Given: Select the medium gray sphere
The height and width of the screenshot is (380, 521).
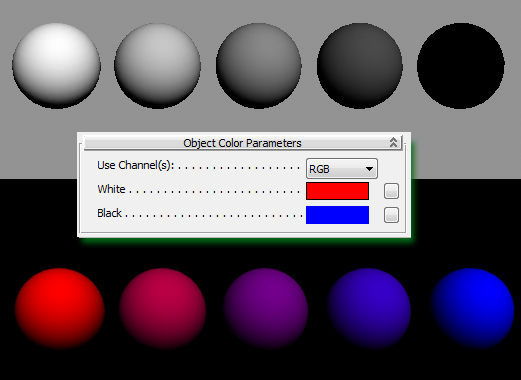Looking at the screenshot, I should pyautogui.click(x=259, y=66).
